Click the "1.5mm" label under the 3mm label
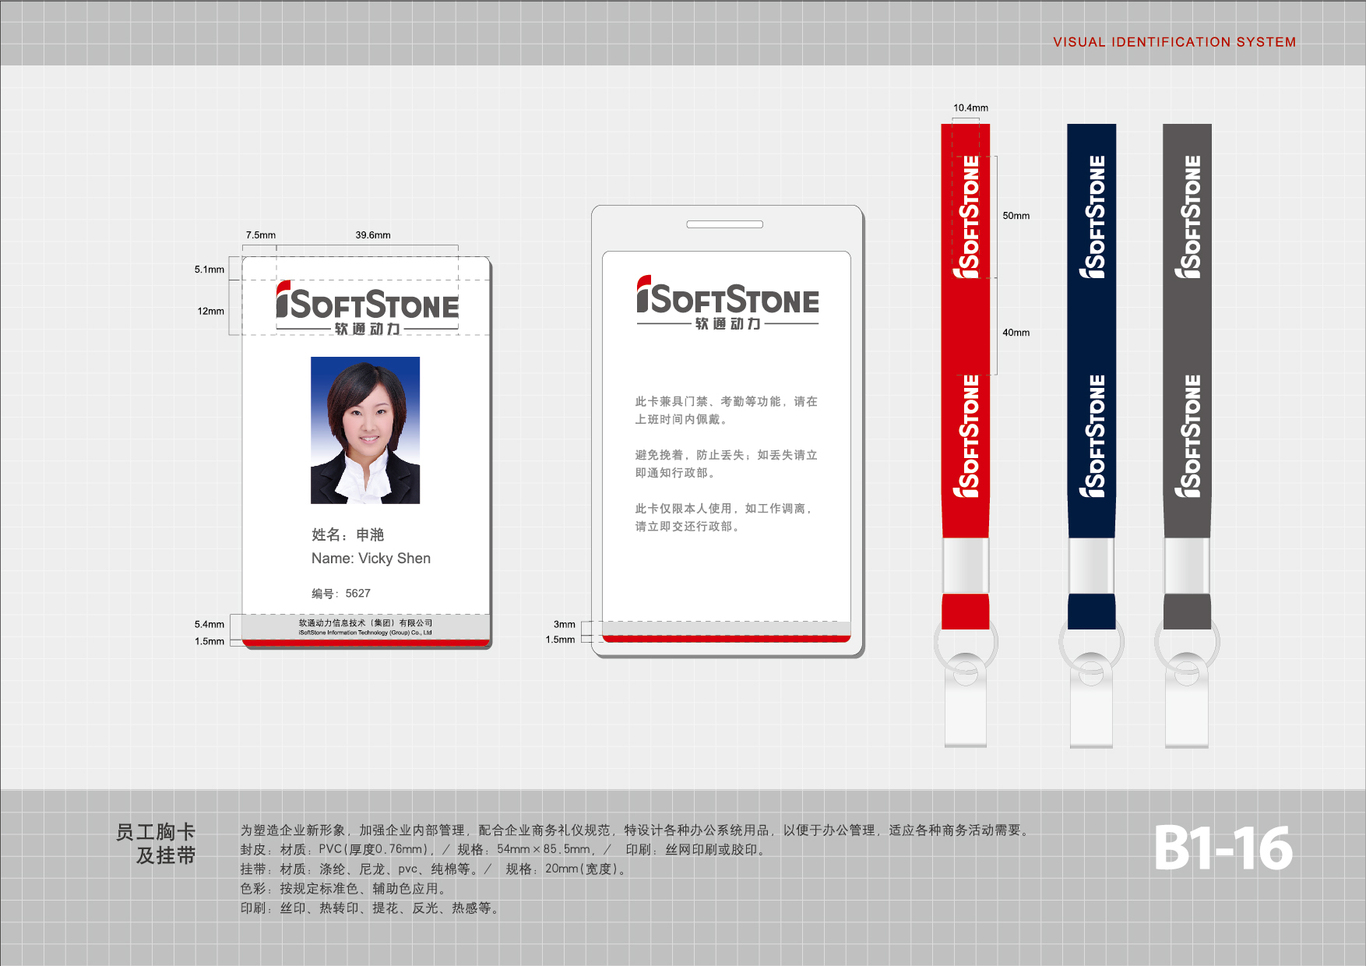The image size is (1366, 966). [560, 639]
